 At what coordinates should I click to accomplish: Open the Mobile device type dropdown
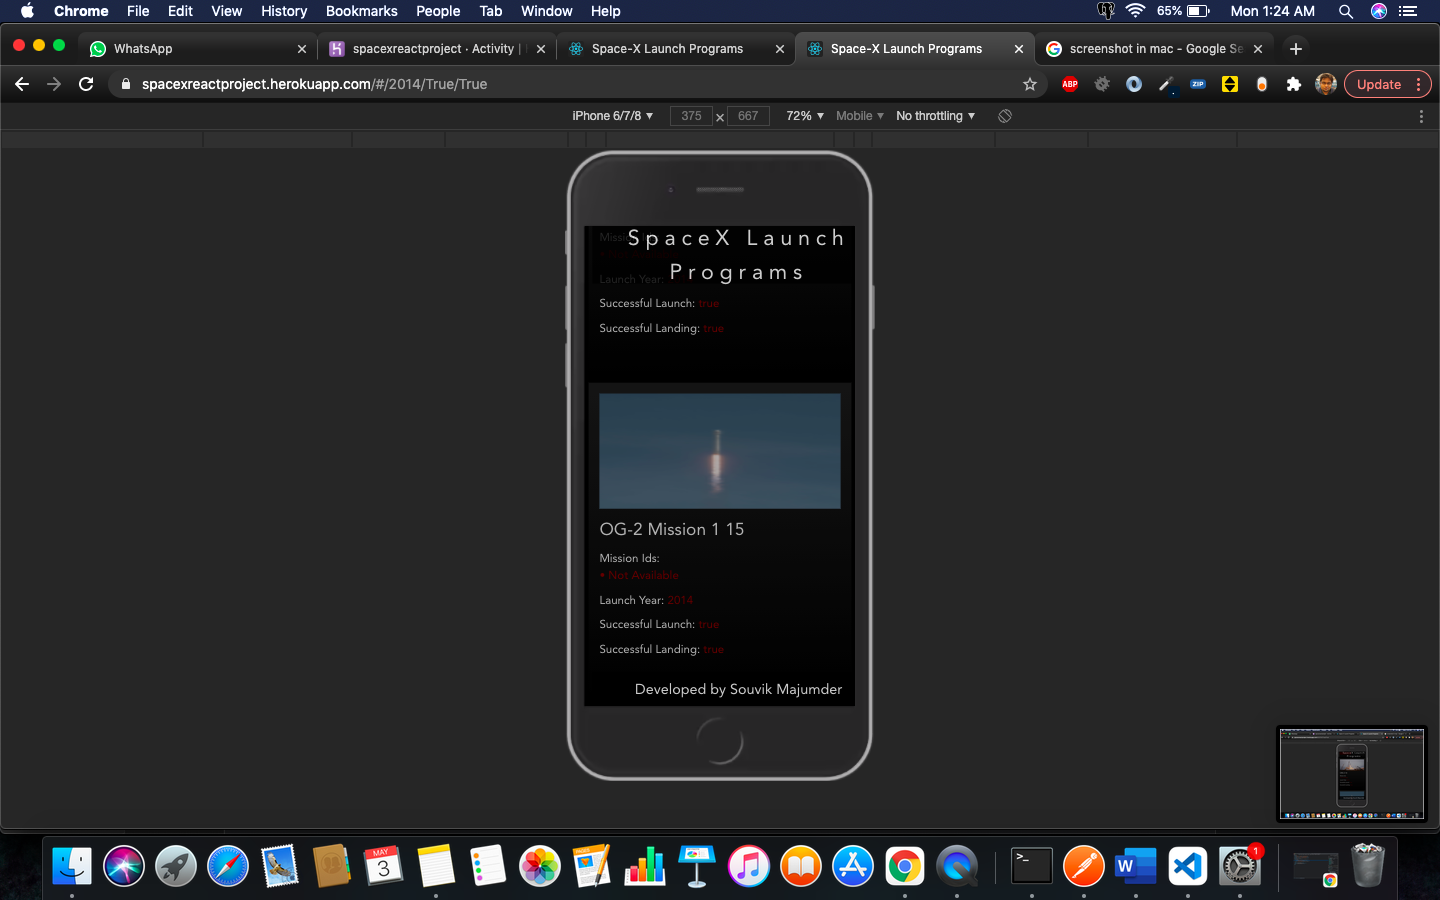(860, 116)
